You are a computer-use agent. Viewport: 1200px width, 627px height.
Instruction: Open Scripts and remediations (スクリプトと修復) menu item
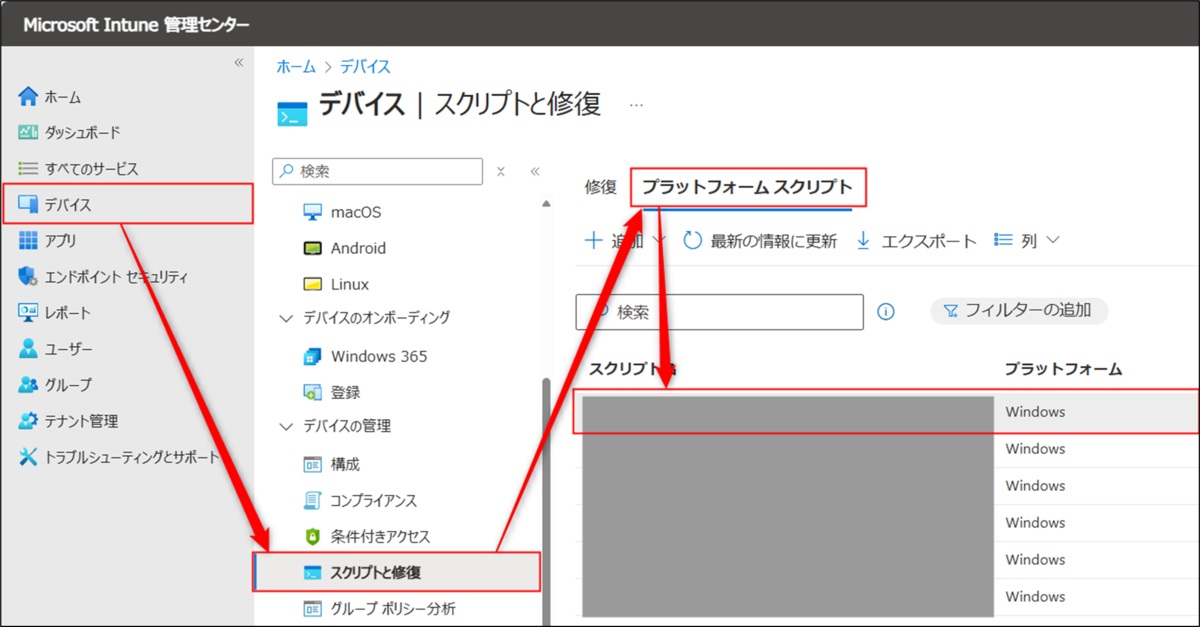pyautogui.click(x=398, y=573)
